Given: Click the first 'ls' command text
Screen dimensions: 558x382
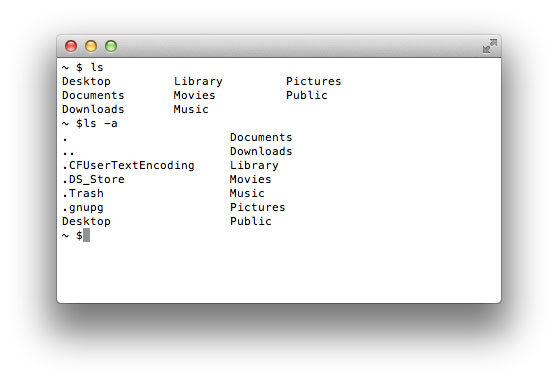Looking at the screenshot, I should [97, 67].
